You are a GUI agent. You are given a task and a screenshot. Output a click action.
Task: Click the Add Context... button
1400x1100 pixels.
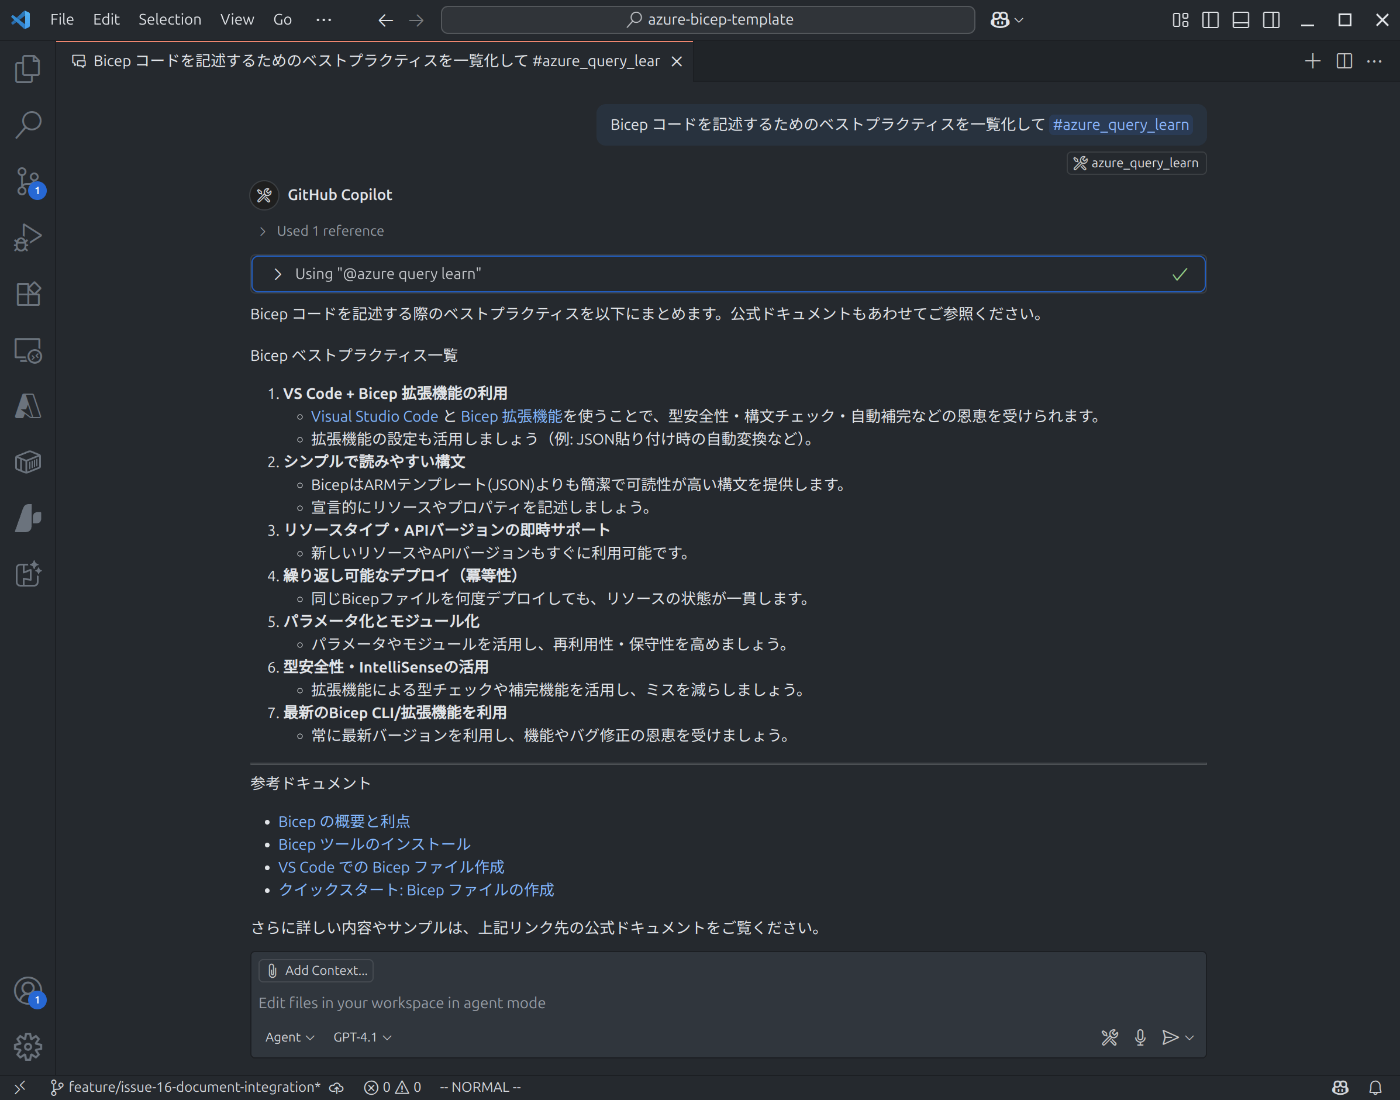click(x=316, y=971)
